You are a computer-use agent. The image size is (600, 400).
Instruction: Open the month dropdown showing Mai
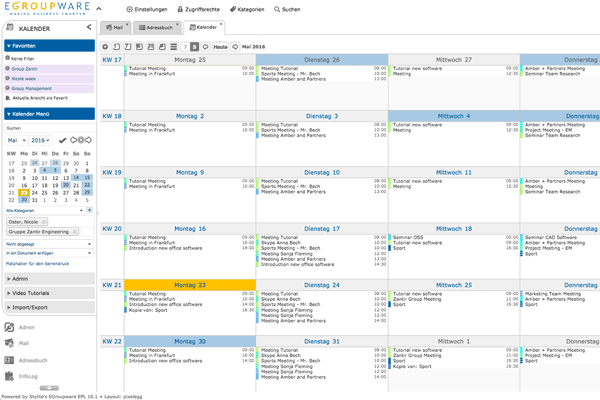[x=17, y=140]
